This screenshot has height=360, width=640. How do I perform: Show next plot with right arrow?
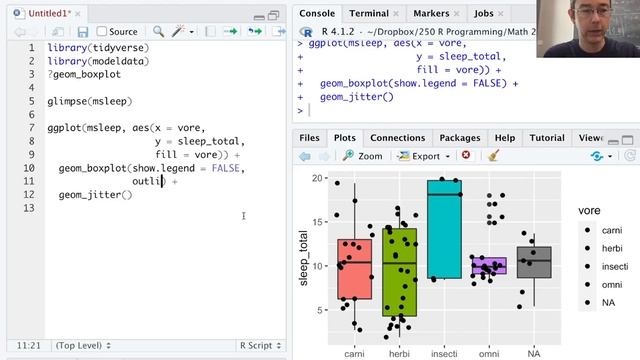tap(324, 156)
